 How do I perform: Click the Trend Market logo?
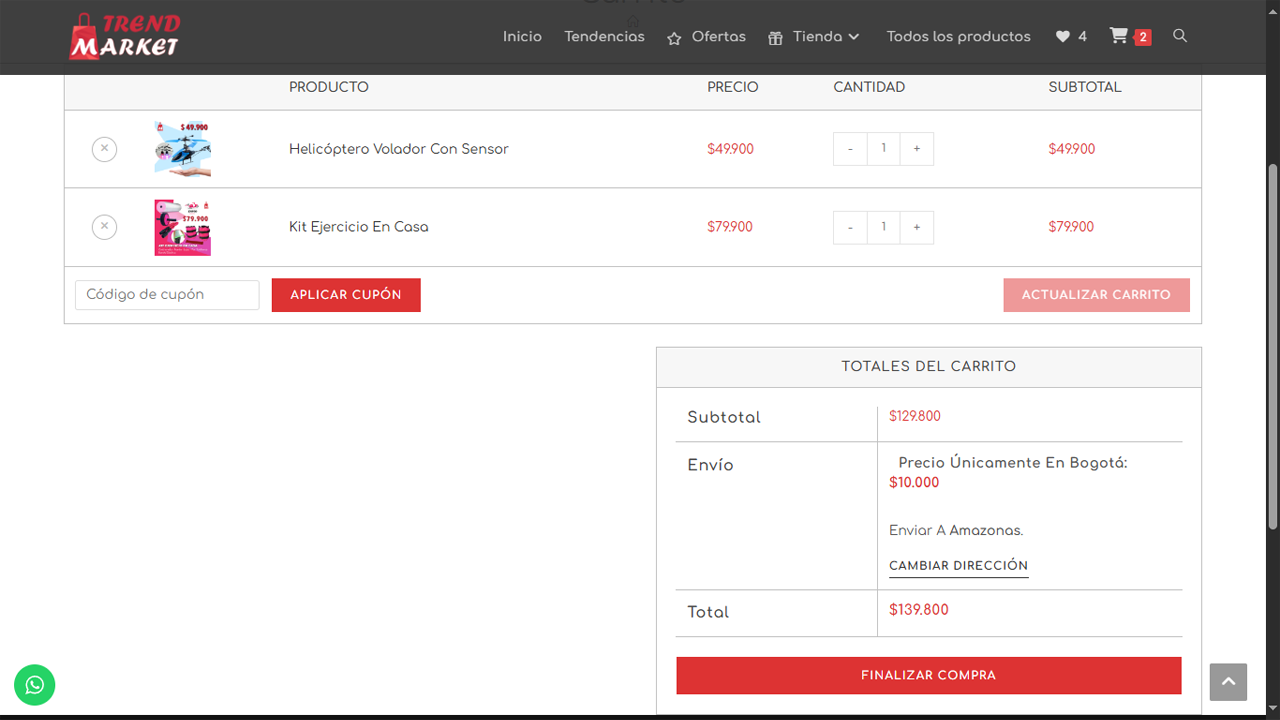click(124, 36)
